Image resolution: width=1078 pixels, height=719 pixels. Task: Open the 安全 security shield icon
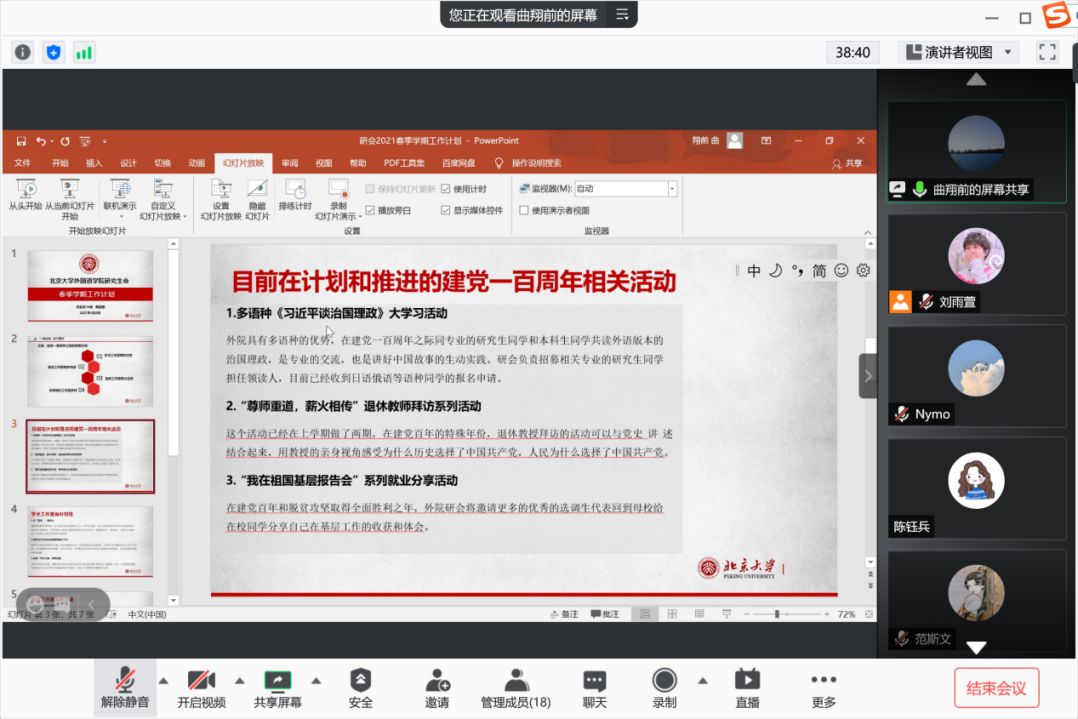point(360,682)
